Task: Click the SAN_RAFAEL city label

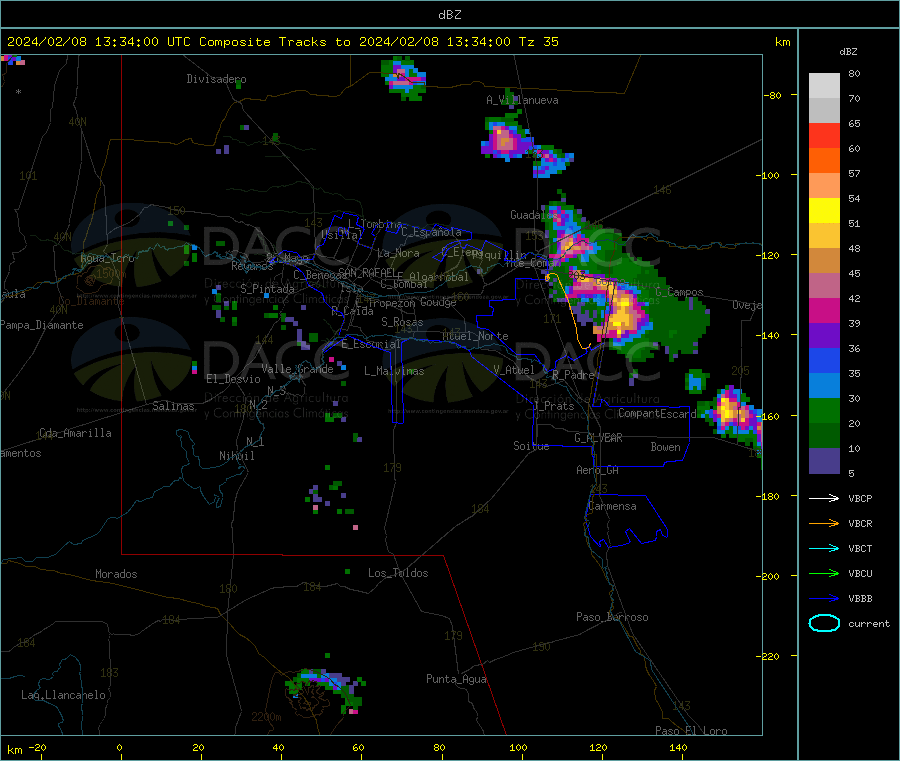Action: pyautogui.click(x=367, y=272)
